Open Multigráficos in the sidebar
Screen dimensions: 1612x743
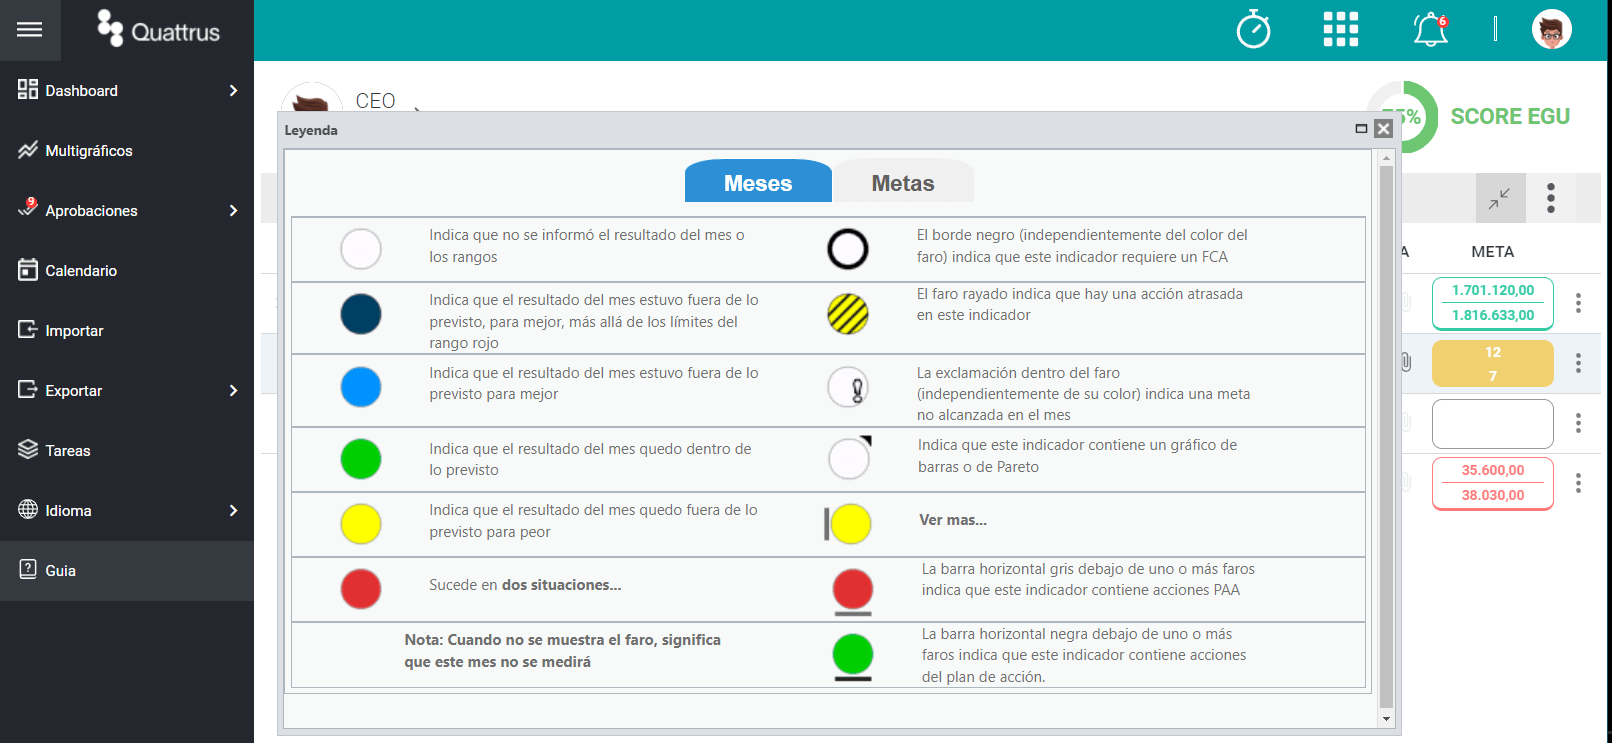point(127,151)
